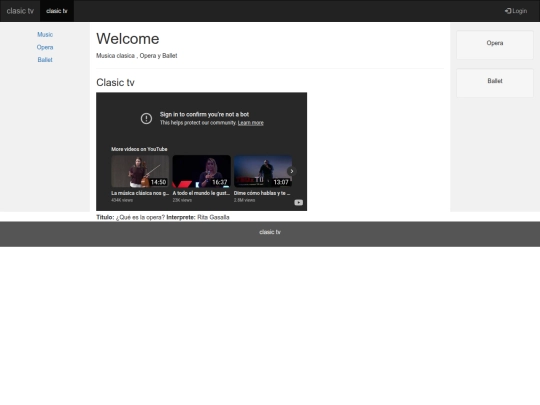
Task: Click the Learn more link in player
Action: coord(250,123)
